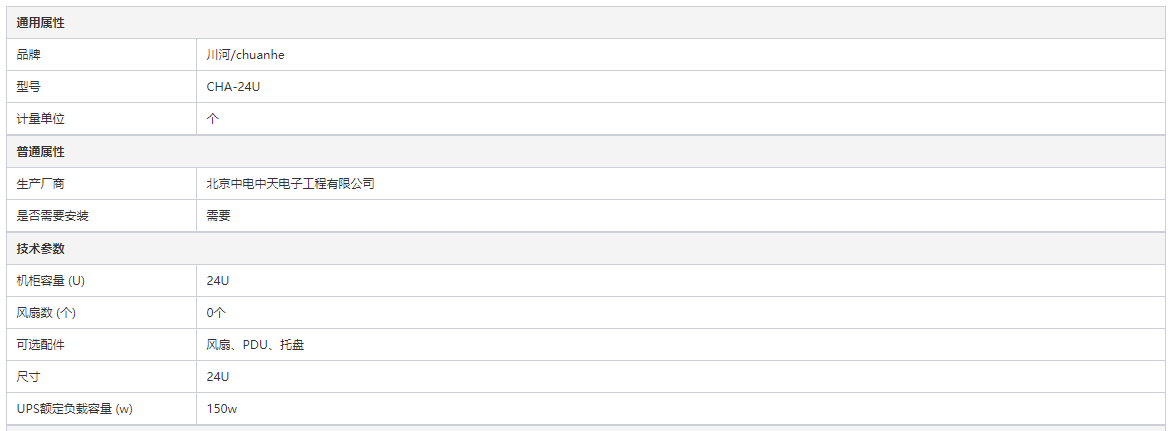Click the 普通属性 section header
The image size is (1173, 431).
(x=41, y=152)
